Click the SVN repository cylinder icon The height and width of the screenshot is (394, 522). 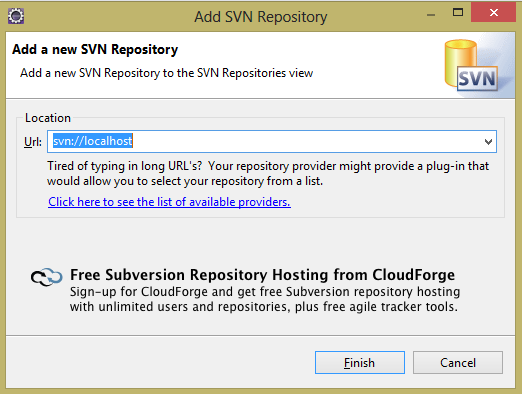click(x=471, y=65)
